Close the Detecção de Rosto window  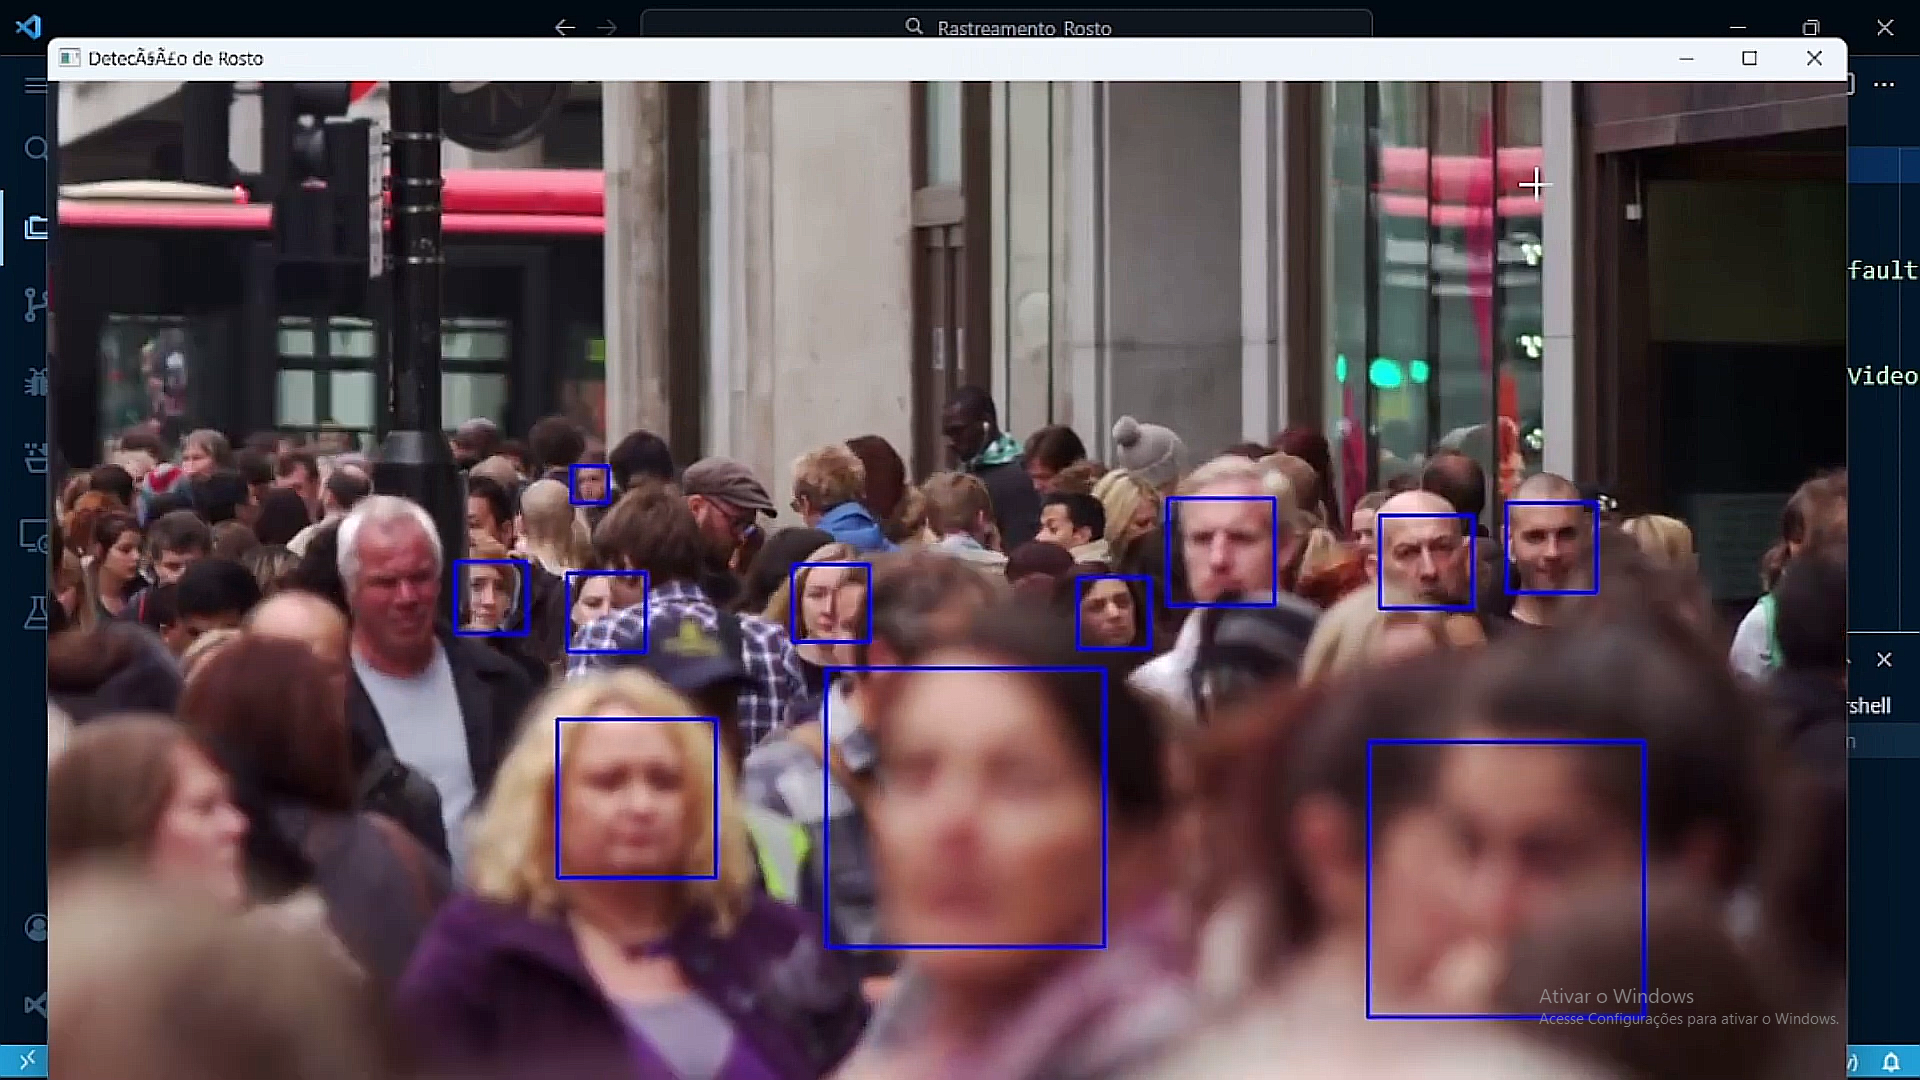[1814, 58]
